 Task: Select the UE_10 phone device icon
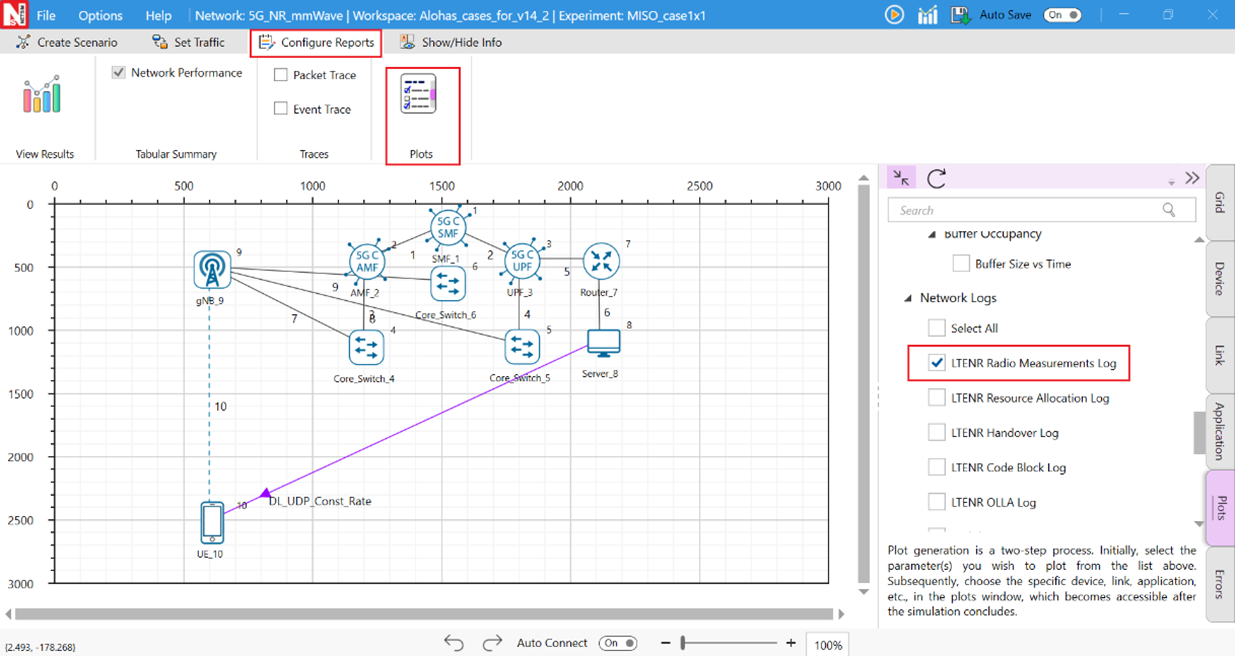(x=211, y=522)
